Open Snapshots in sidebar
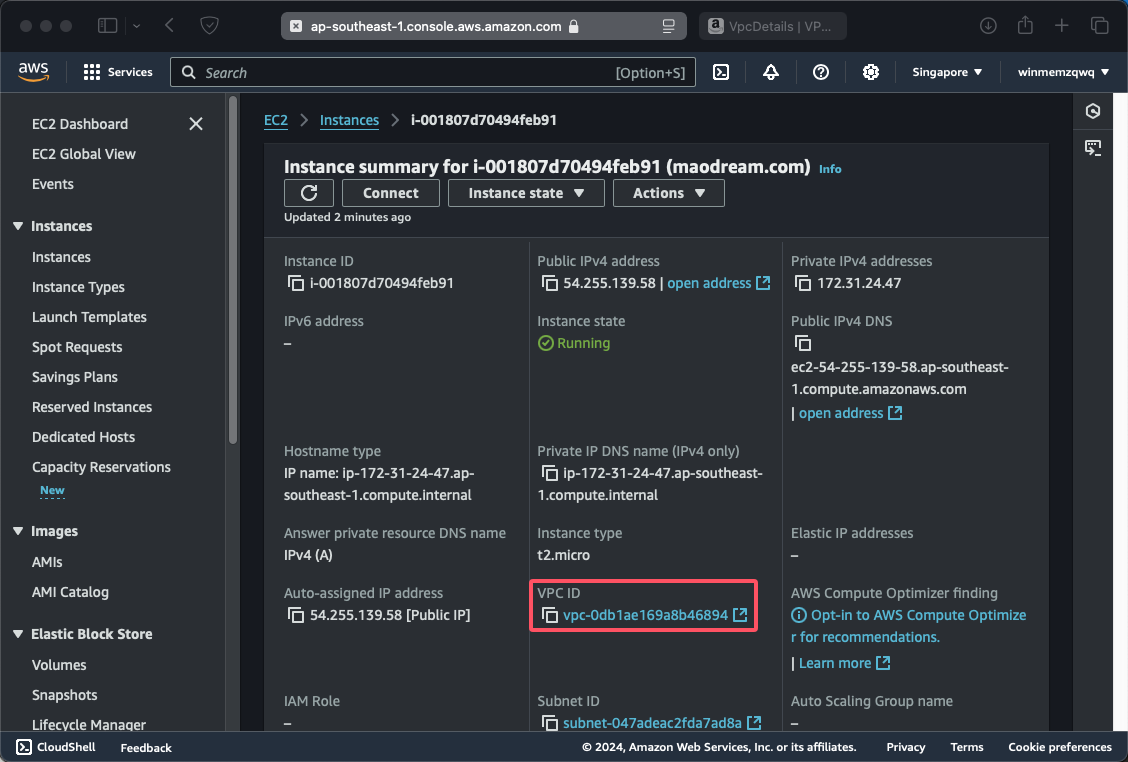 (x=65, y=696)
